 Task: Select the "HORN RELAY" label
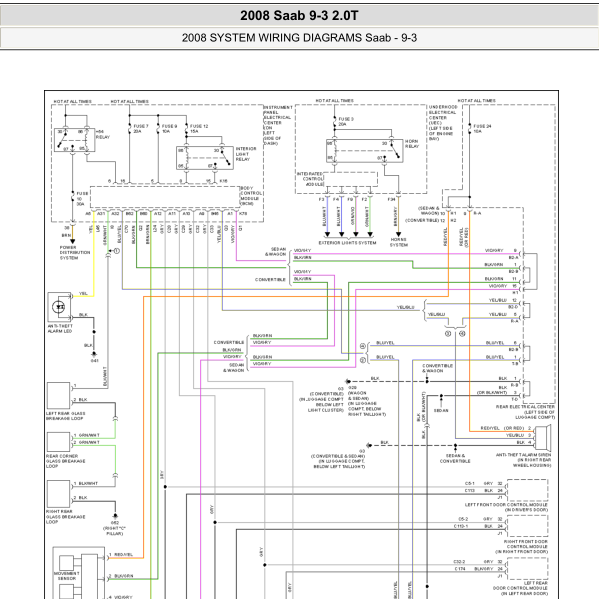pyautogui.click(x=412, y=144)
